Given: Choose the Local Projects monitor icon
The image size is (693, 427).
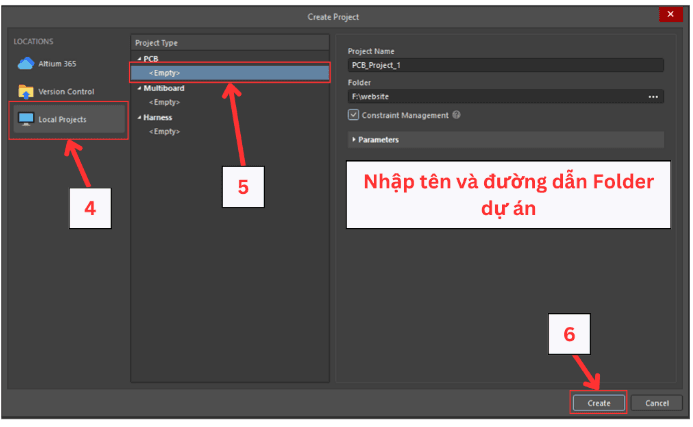Looking at the screenshot, I should coord(26,119).
